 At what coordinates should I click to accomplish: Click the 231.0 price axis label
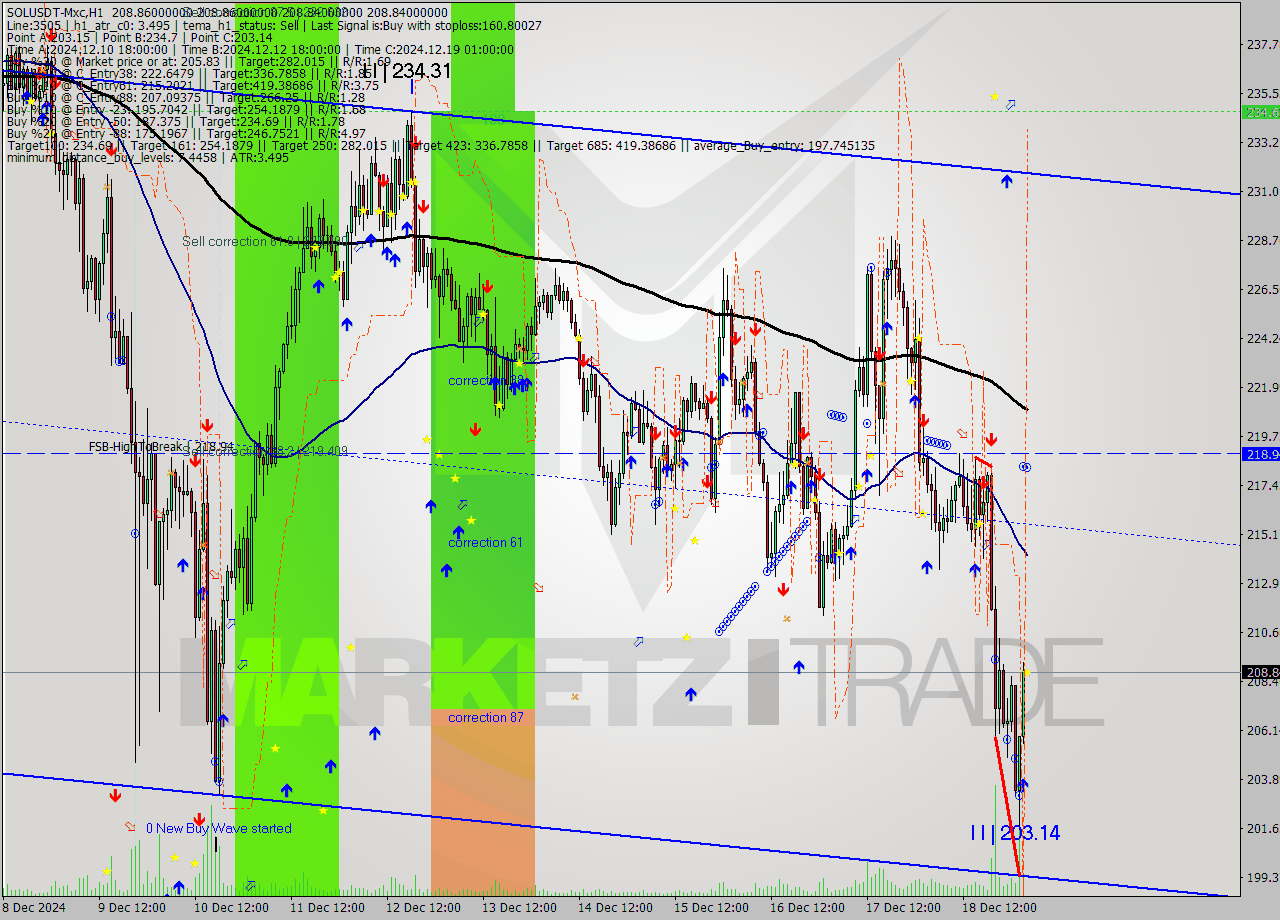[1262, 191]
